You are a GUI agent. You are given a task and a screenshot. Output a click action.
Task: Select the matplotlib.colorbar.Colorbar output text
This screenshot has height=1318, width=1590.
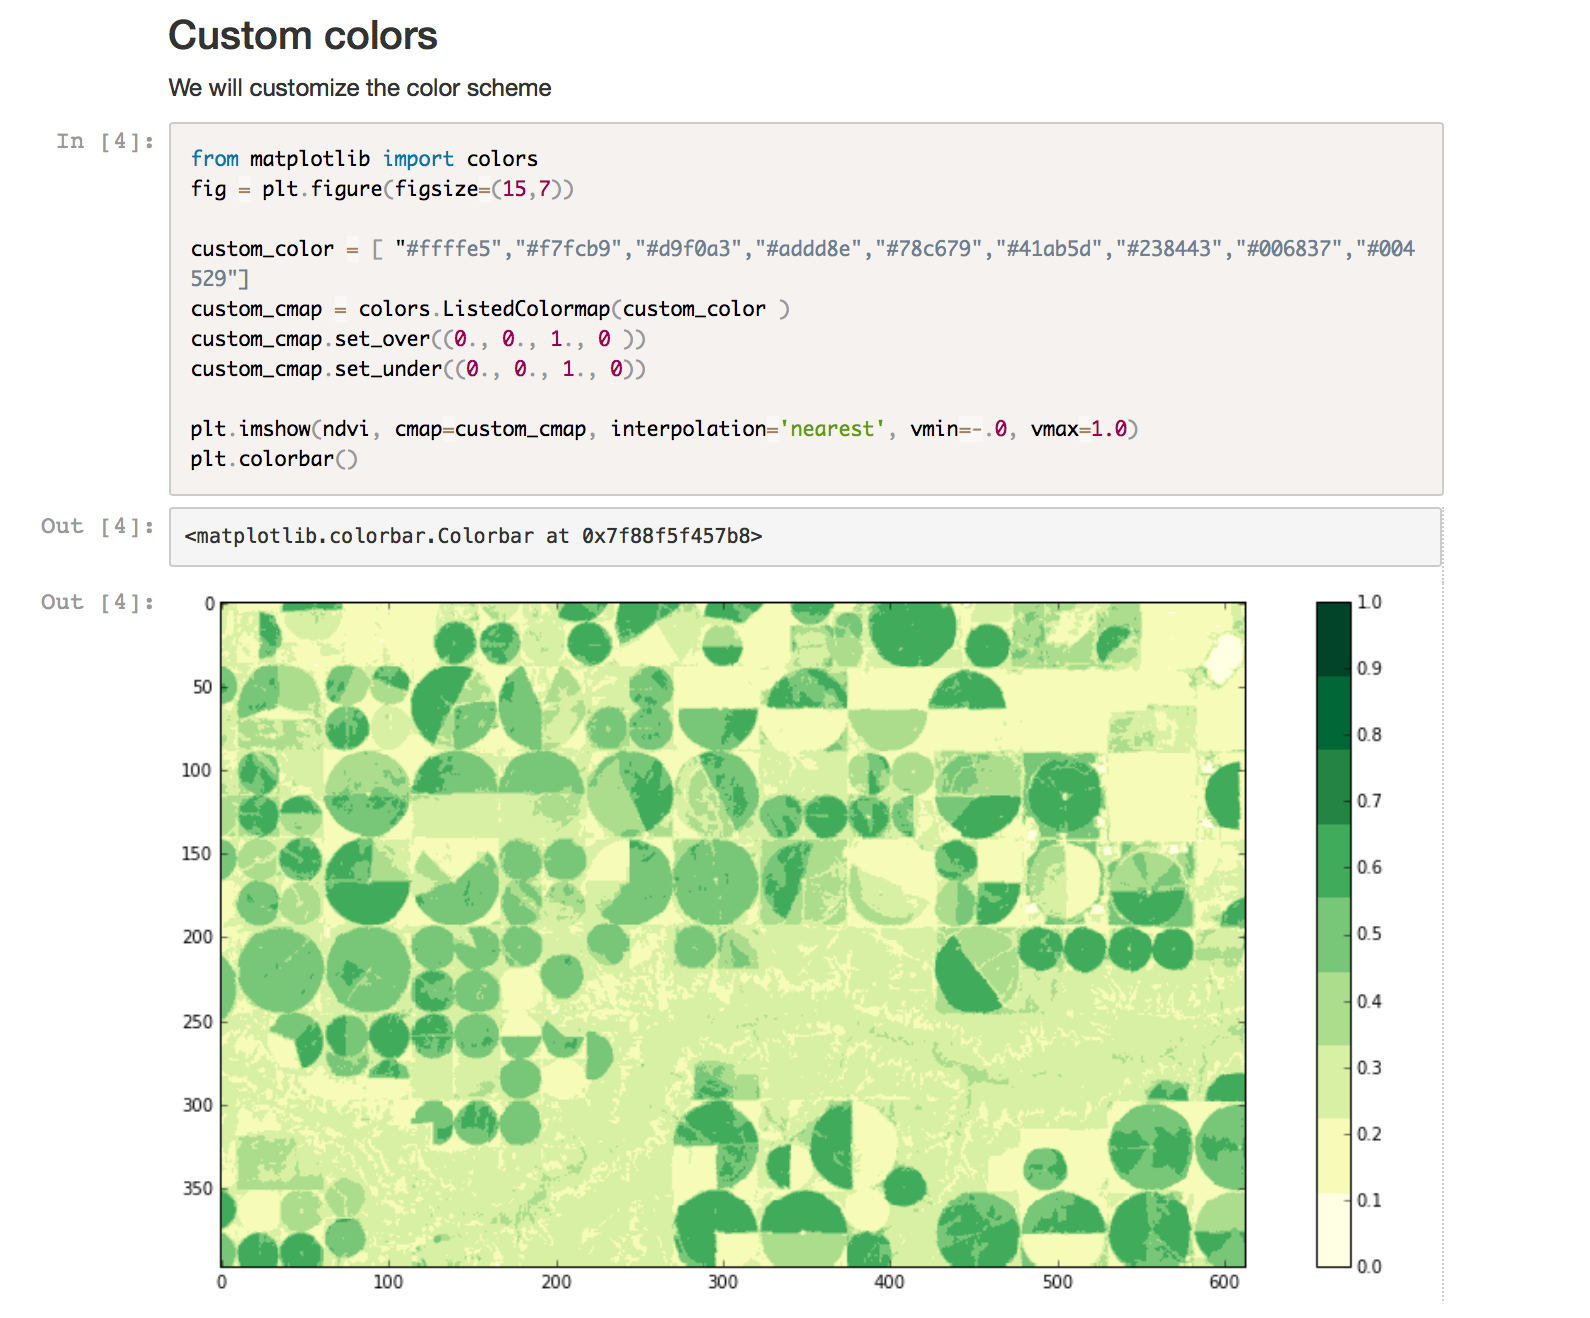tap(473, 536)
